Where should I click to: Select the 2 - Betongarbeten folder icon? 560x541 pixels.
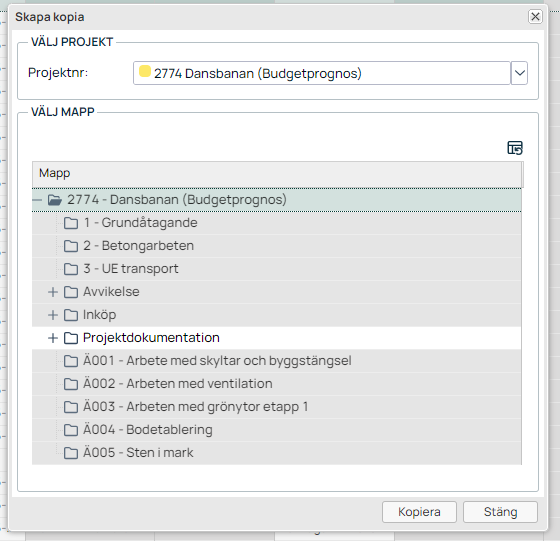[71, 246]
